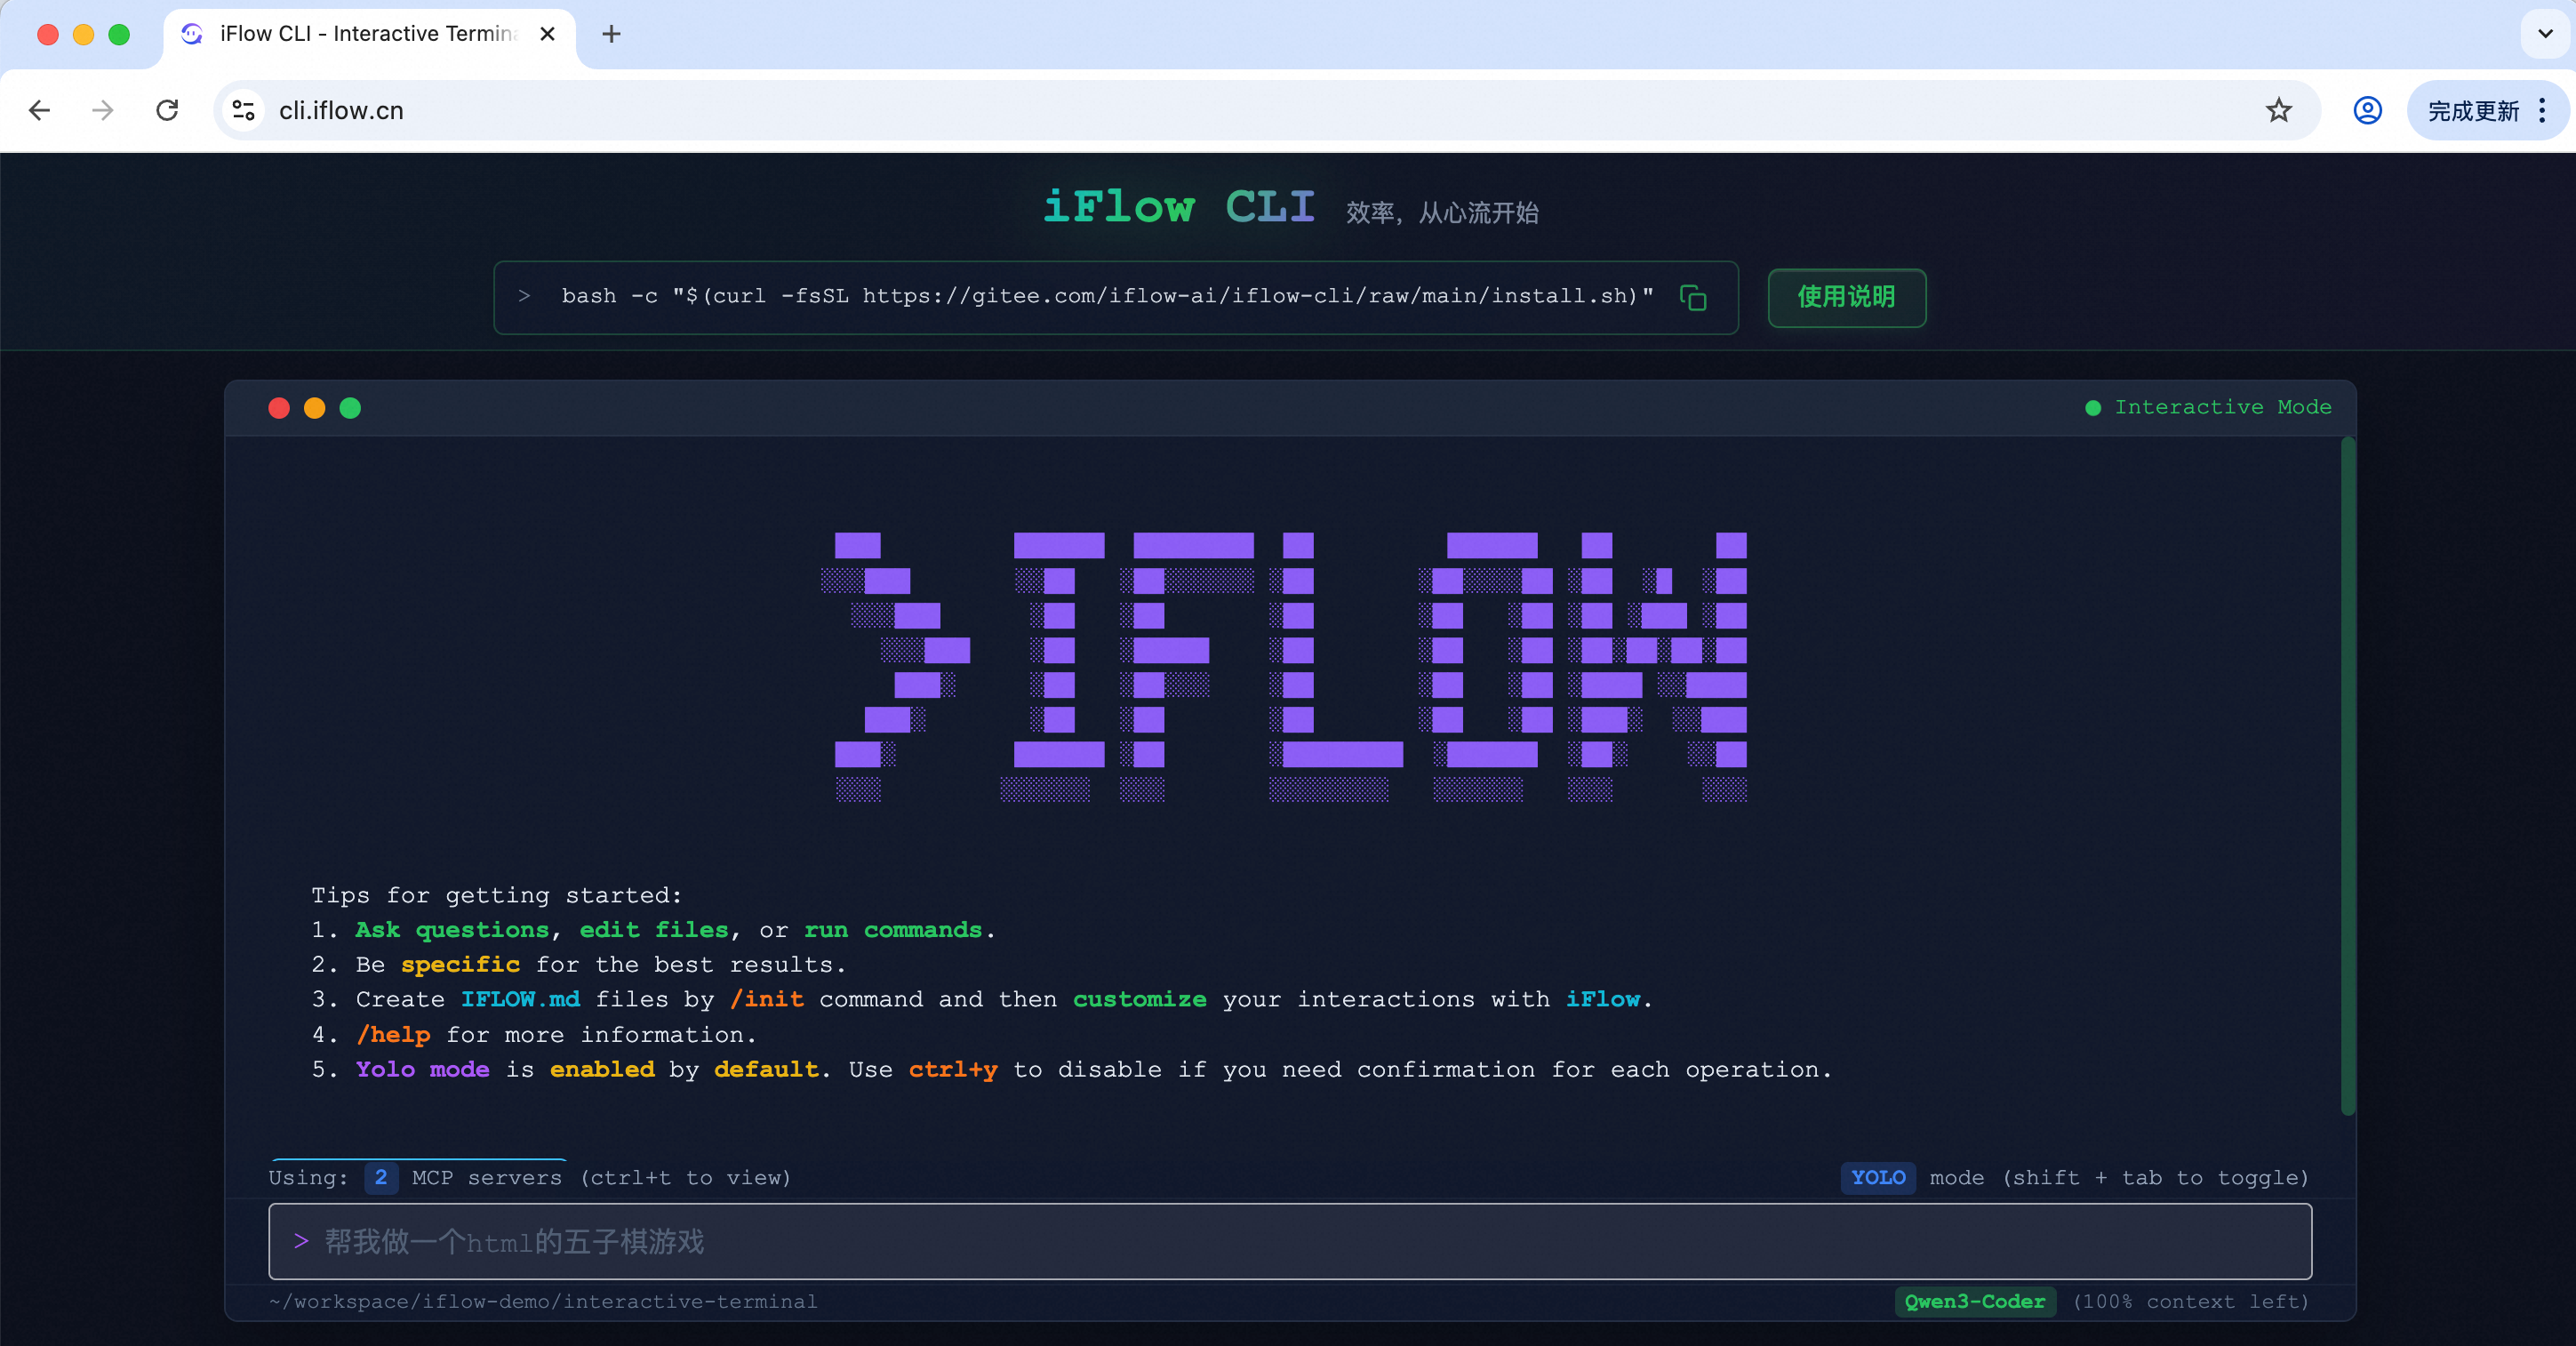Click the 使用说明 button
The width and height of the screenshot is (2576, 1346).
click(x=1846, y=297)
